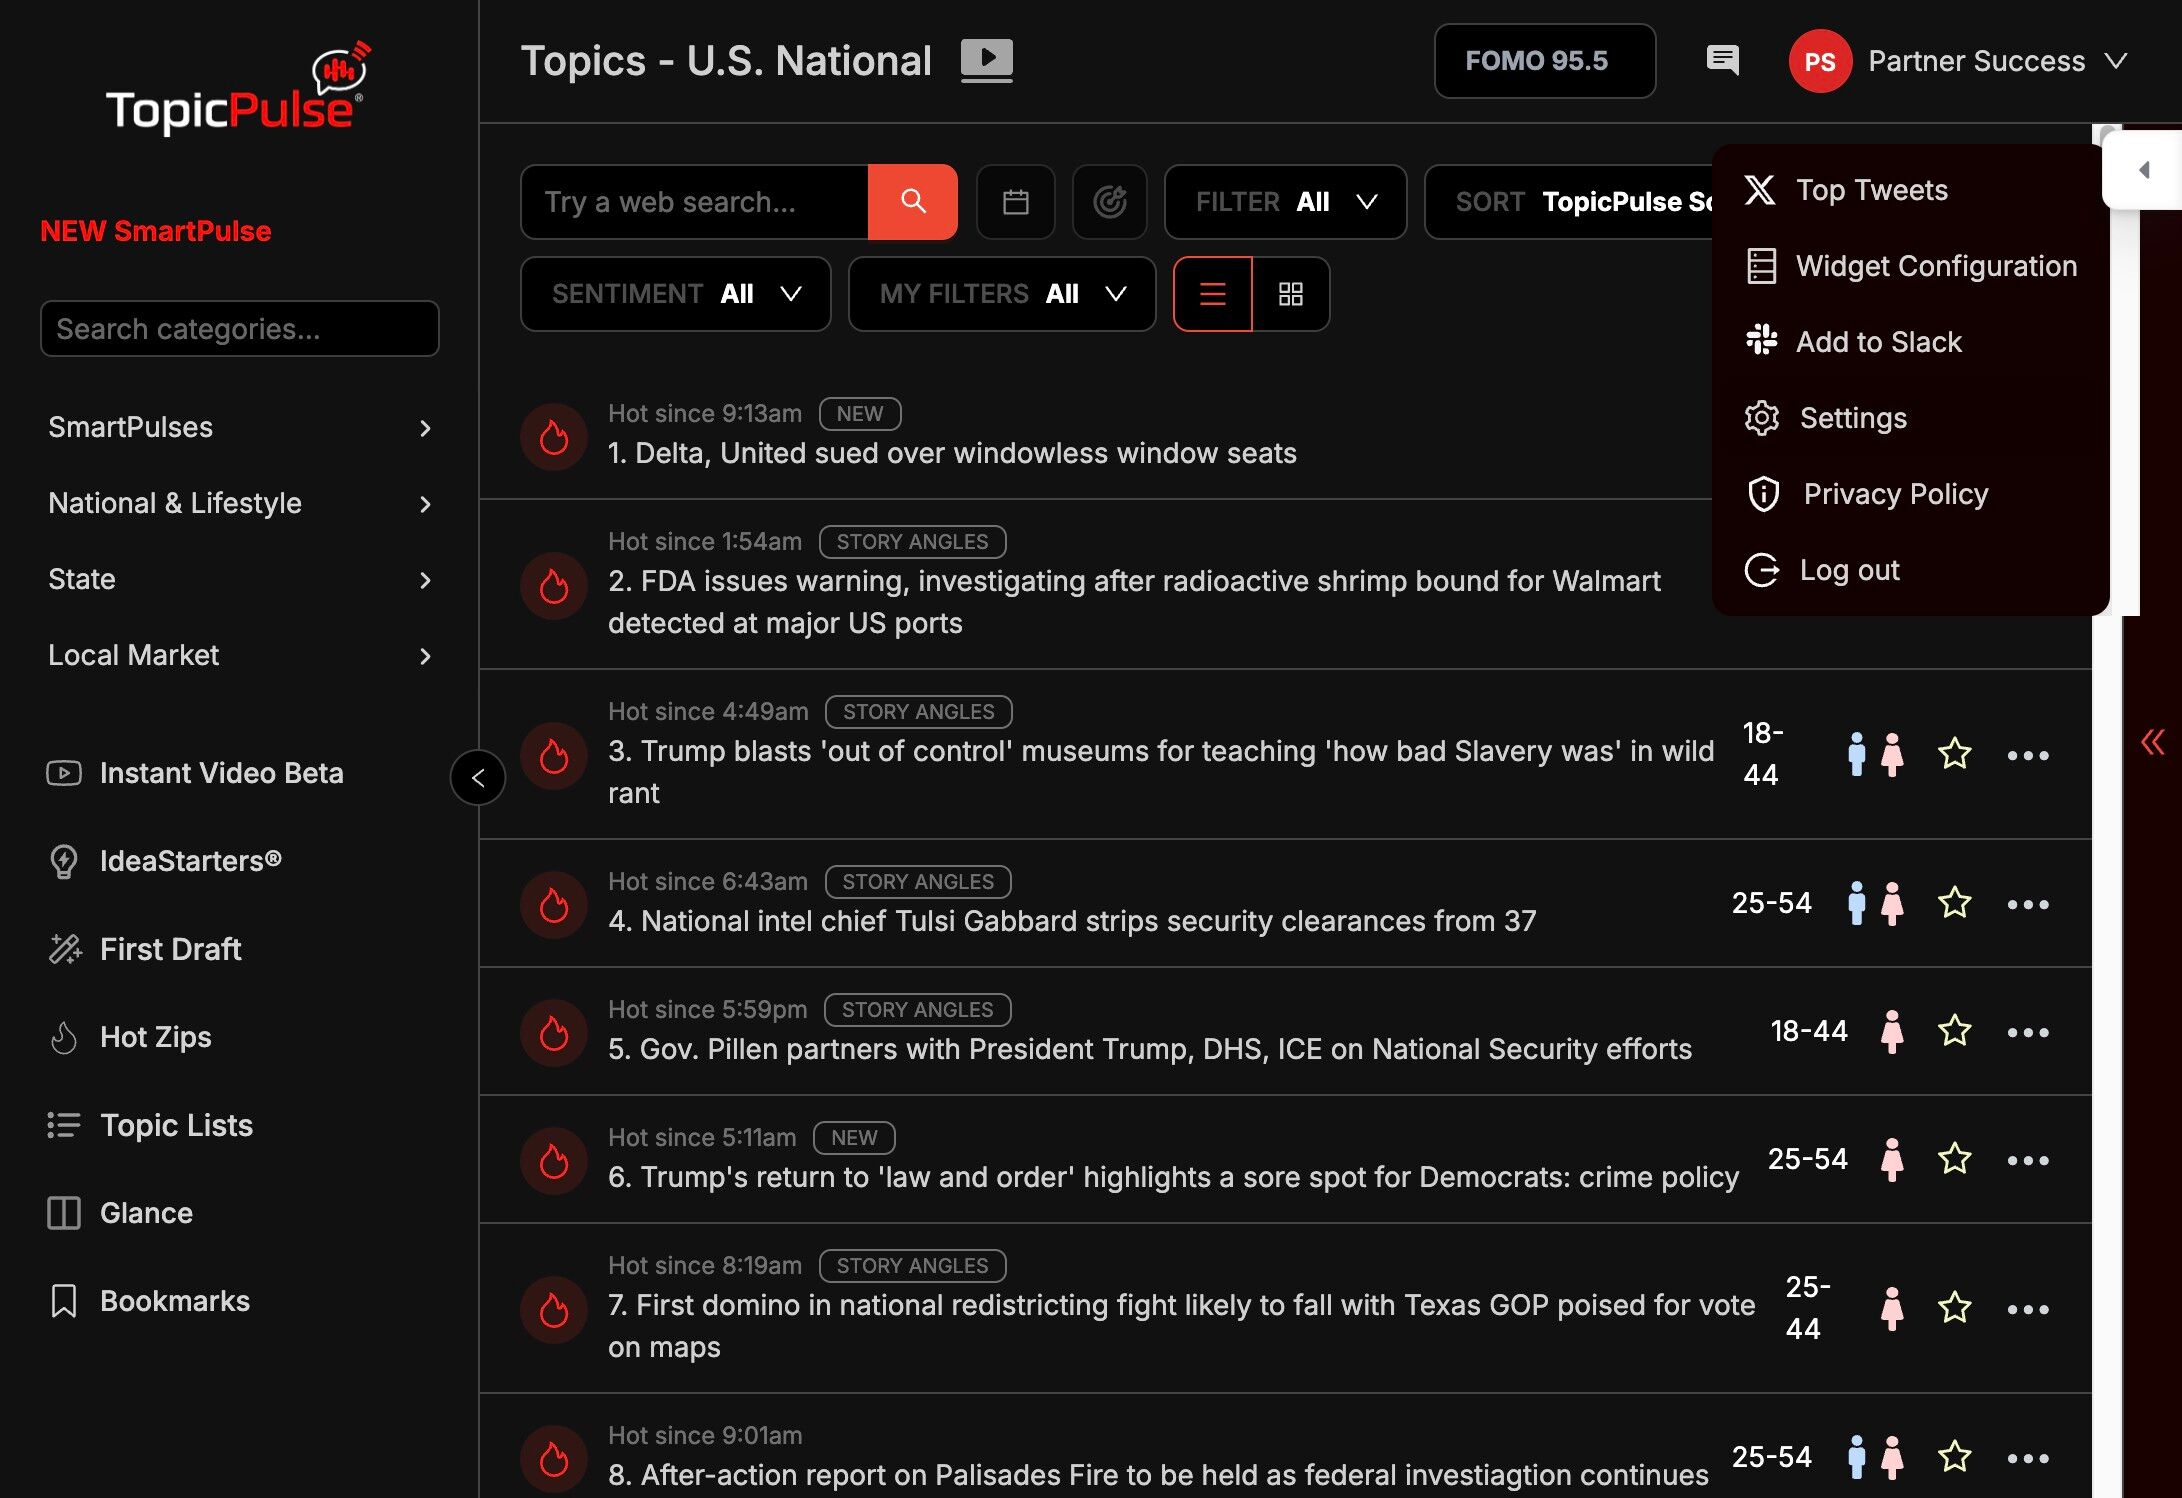Choose Log out in profile menu
This screenshot has width=2182, height=1498.
pos(1848,570)
